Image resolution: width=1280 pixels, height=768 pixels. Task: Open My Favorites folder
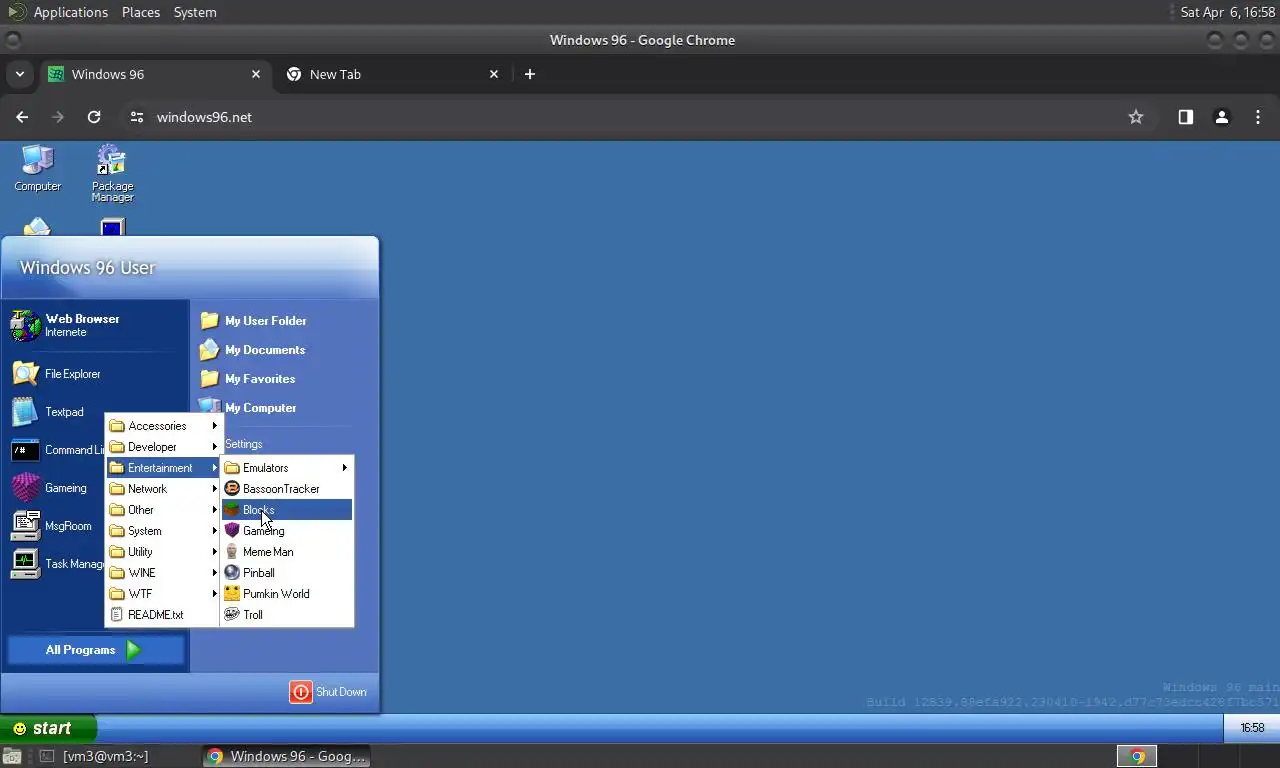248,379
